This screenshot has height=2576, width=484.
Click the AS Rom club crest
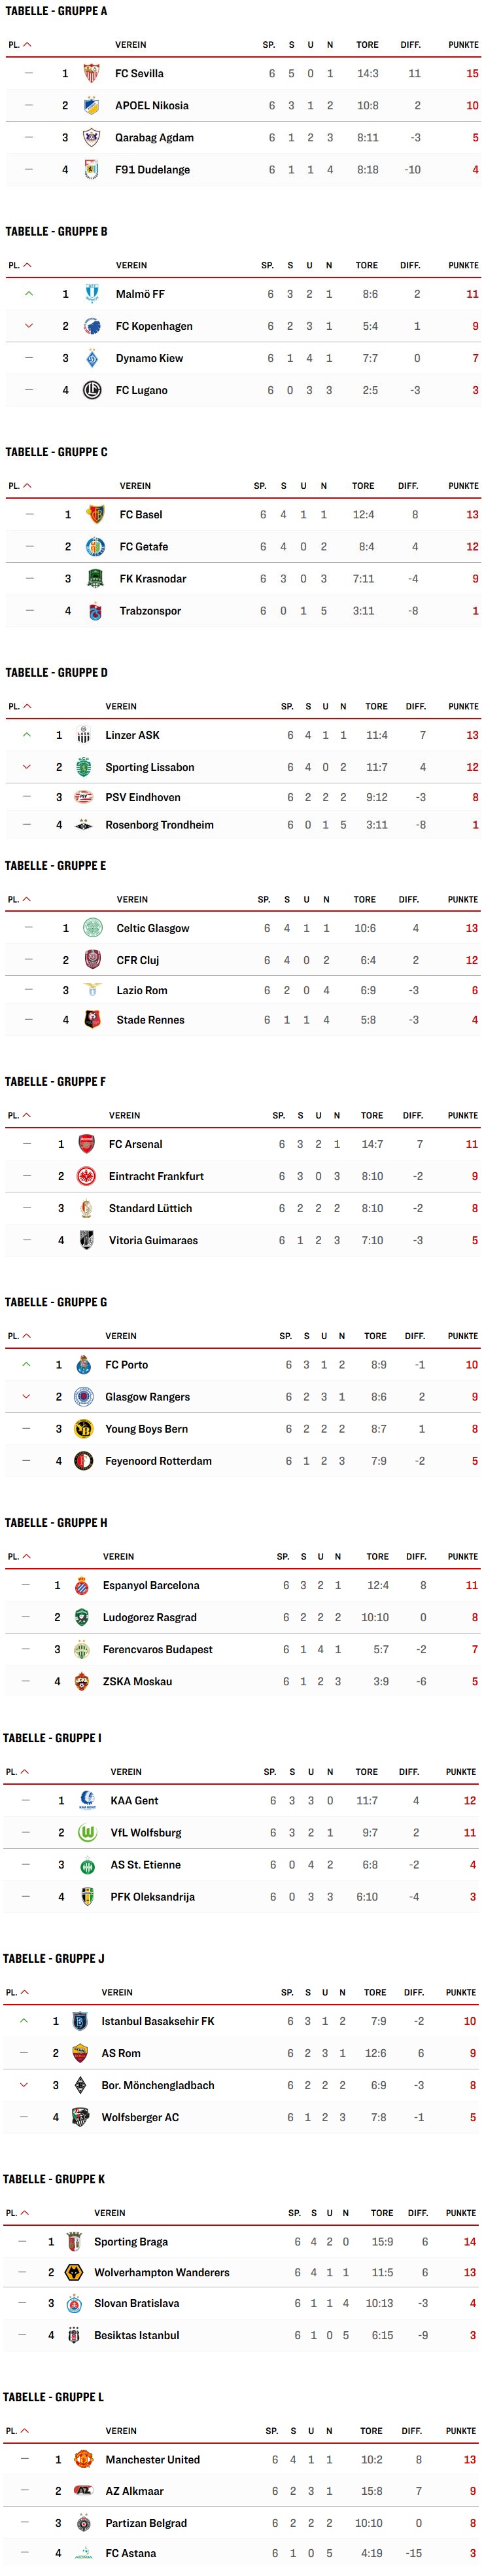(x=81, y=2053)
